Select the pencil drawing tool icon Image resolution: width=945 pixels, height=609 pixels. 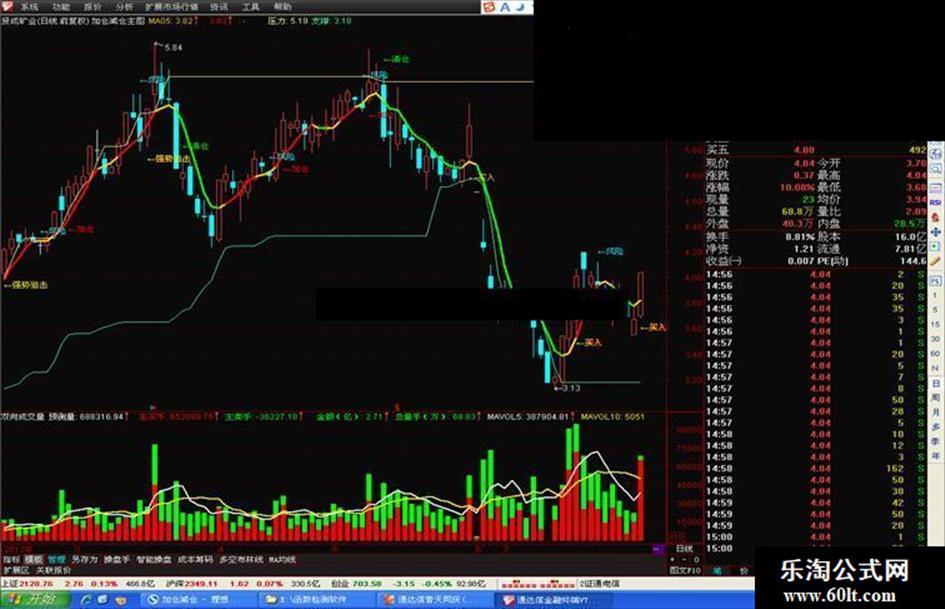pos(936,262)
